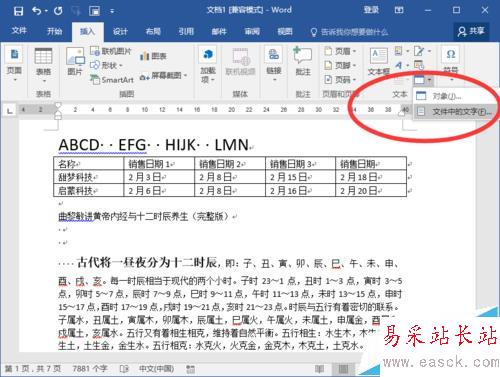Viewport: 500px width, 377px height.
Task: Click the Tell Me search box
Action: tap(349, 32)
